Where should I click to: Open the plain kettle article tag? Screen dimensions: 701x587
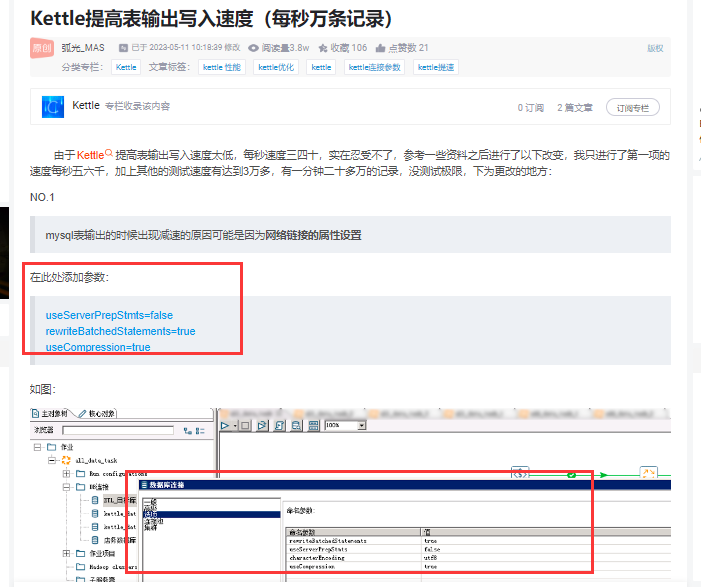321,68
